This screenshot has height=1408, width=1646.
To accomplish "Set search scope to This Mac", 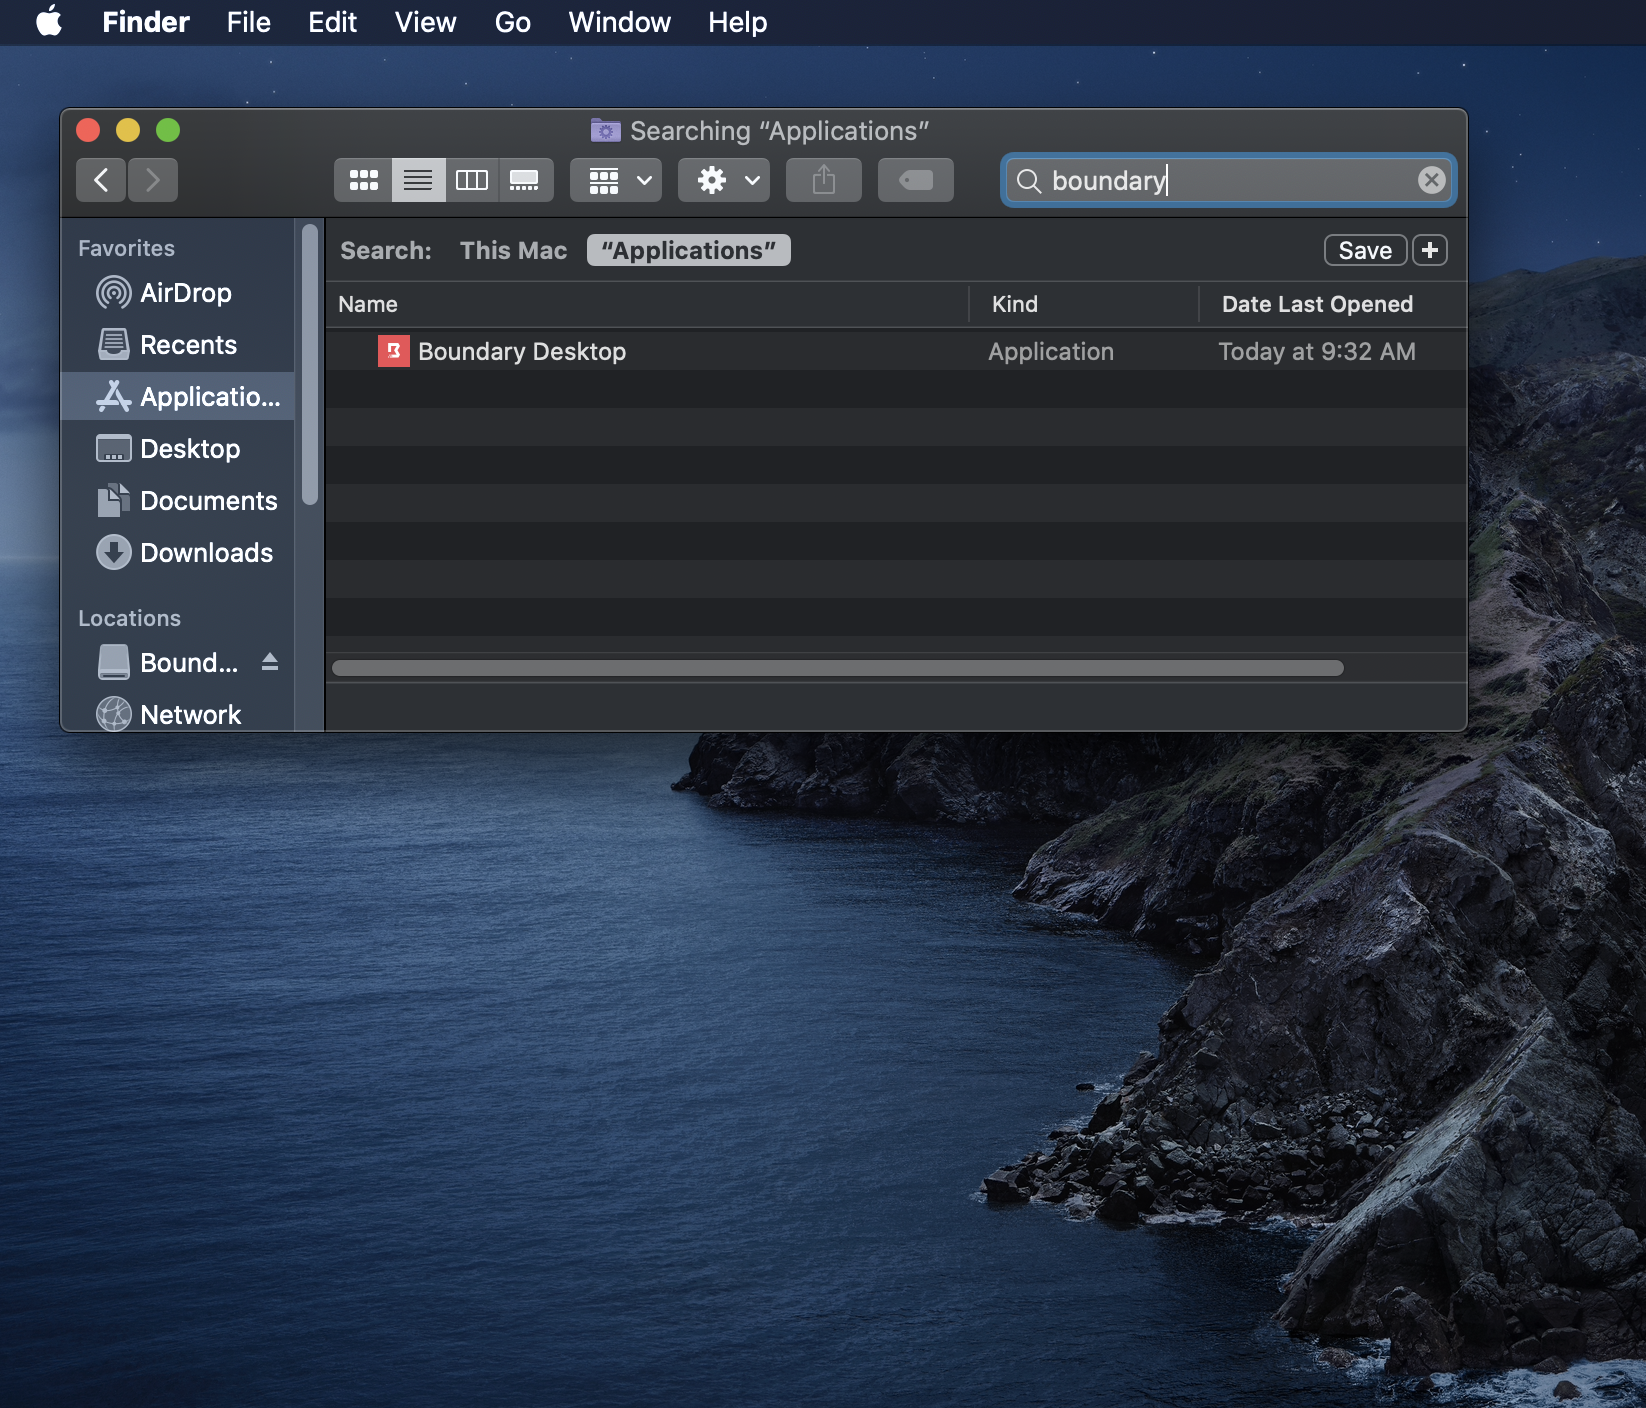I will 513,251.
